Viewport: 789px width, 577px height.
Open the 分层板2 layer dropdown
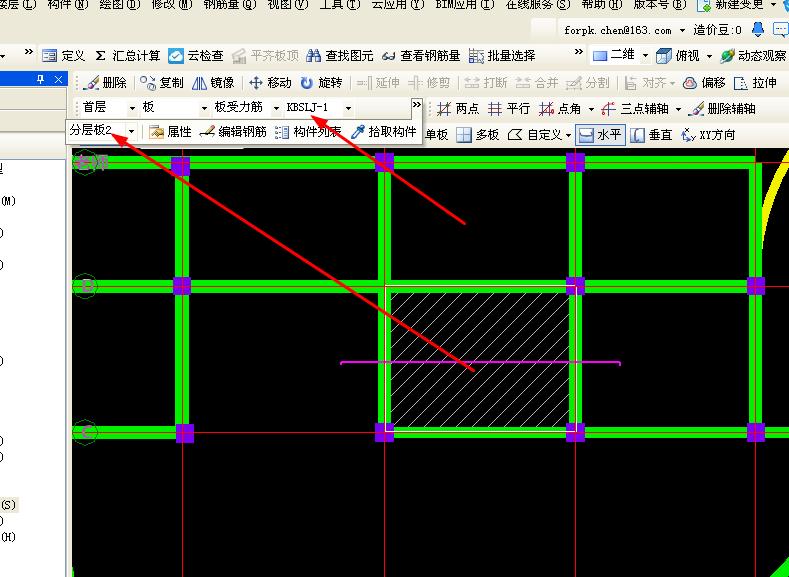[132, 132]
